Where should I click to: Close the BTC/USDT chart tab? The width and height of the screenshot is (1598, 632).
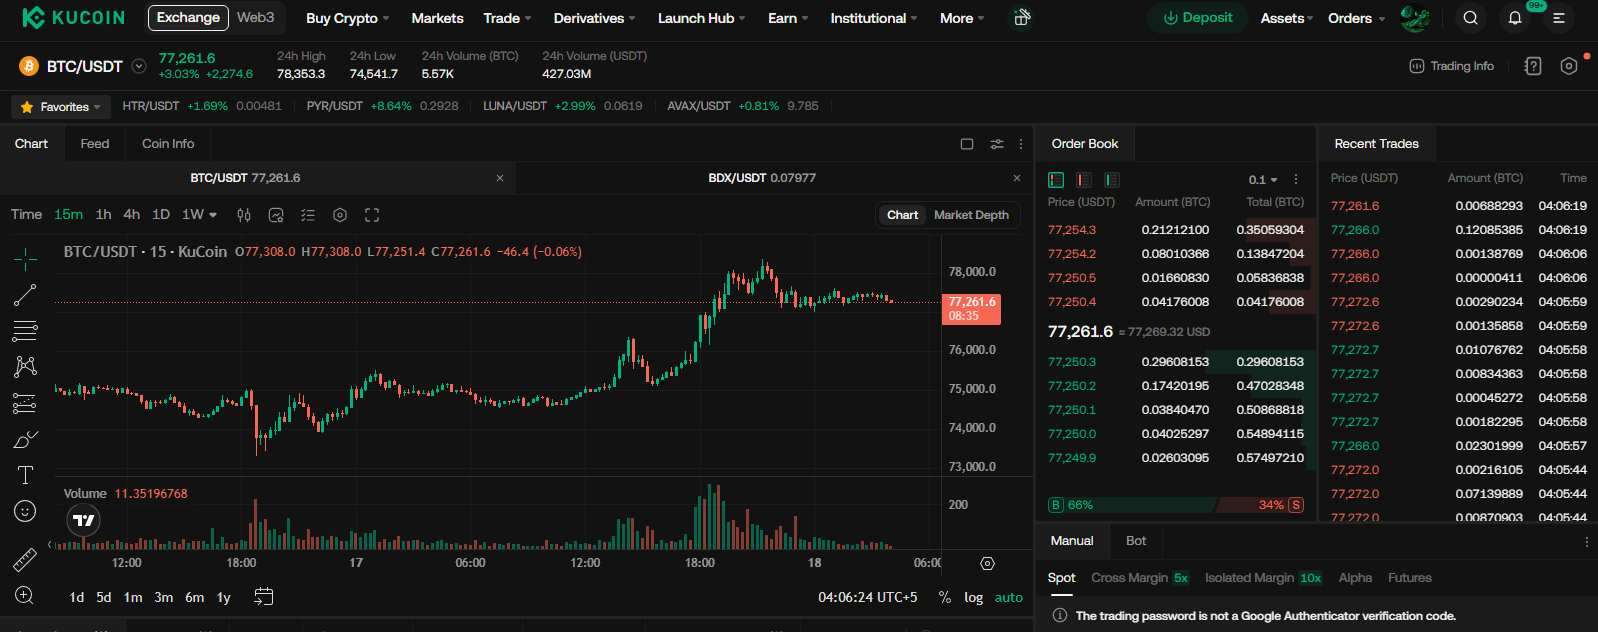(500, 178)
